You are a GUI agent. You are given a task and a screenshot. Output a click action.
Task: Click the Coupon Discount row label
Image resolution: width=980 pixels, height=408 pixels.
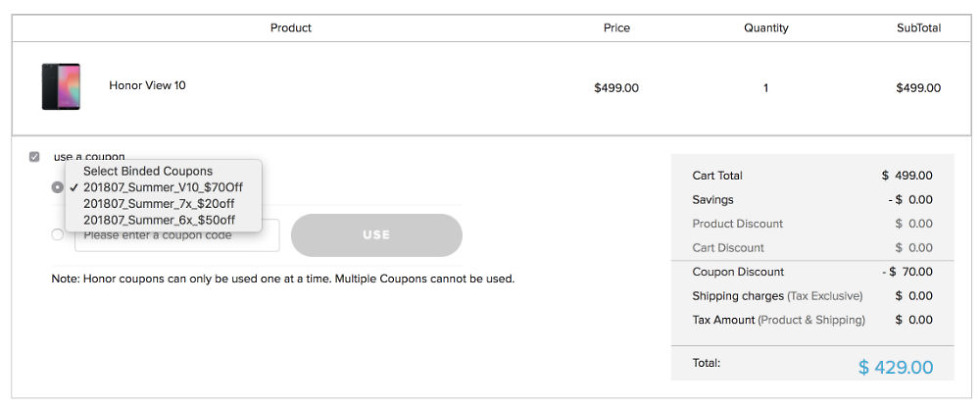pyautogui.click(x=738, y=272)
